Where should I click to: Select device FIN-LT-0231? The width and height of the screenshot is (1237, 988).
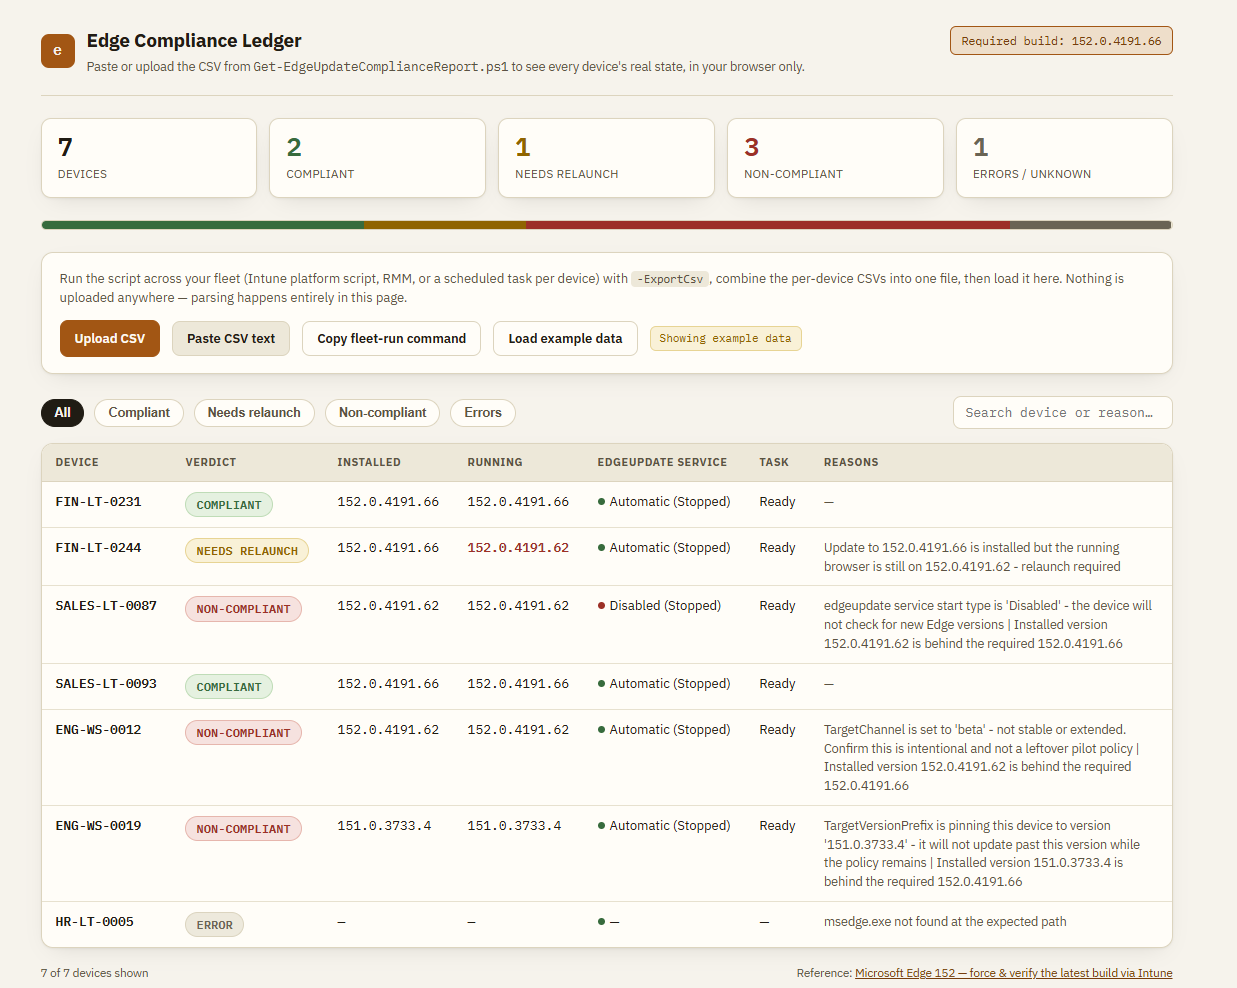coord(98,502)
